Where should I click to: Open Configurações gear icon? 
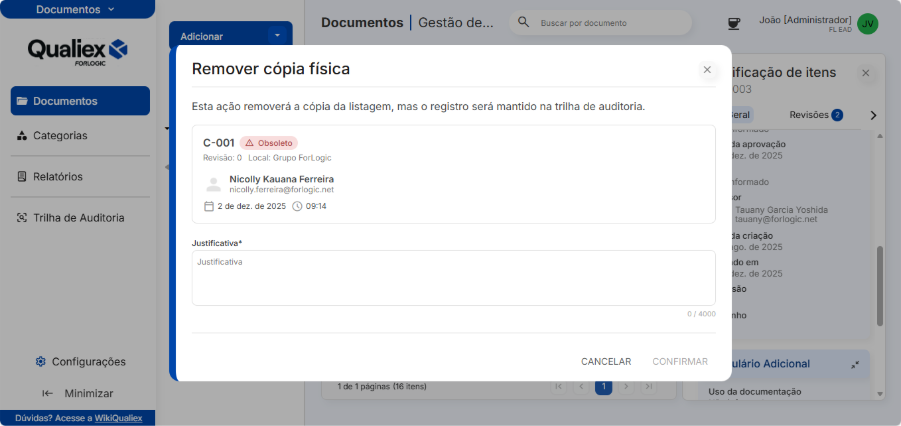41,361
